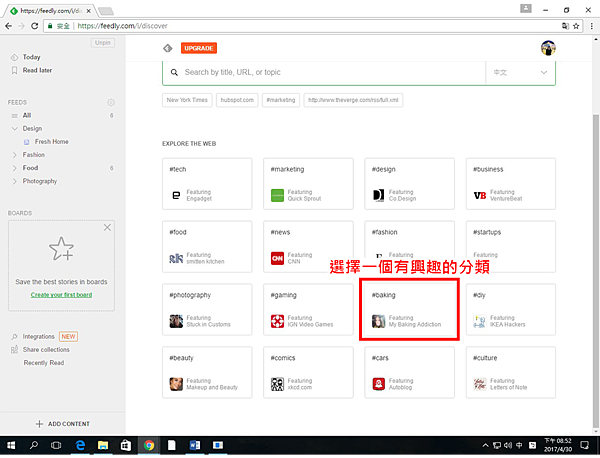This screenshot has height=458, width=600.
Task: Open the language dropdown 中文
Action: point(520,72)
